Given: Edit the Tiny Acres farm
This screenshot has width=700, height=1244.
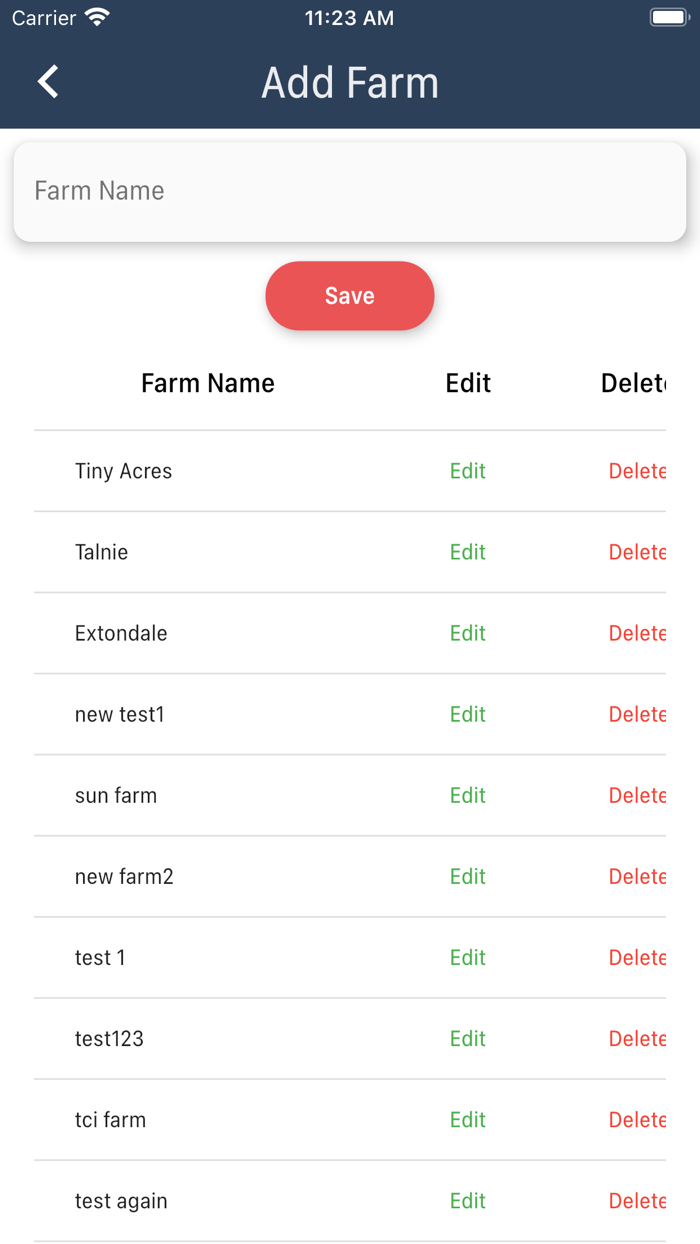Looking at the screenshot, I should (x=467, y=471).
